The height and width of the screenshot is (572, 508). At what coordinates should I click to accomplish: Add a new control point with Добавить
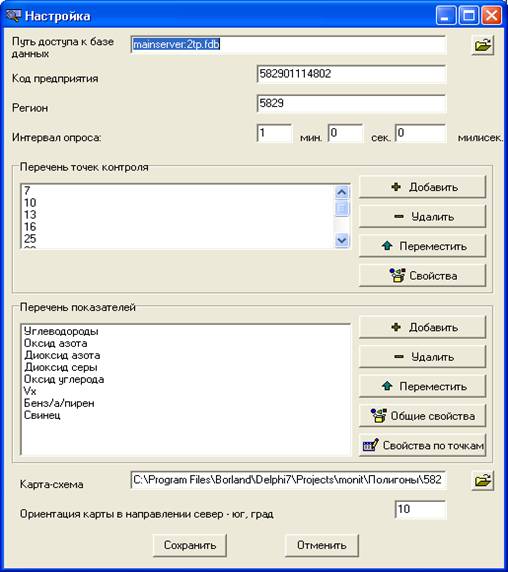(422, 187)
